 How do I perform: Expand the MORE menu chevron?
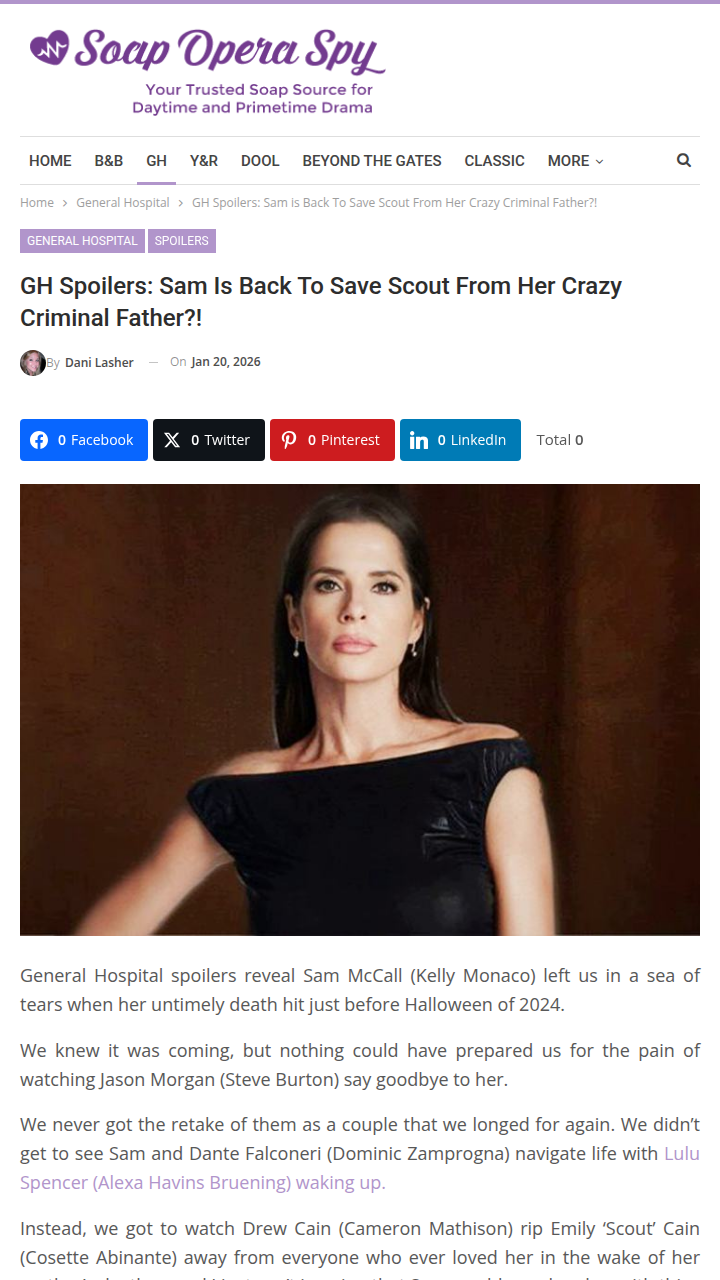600,161
